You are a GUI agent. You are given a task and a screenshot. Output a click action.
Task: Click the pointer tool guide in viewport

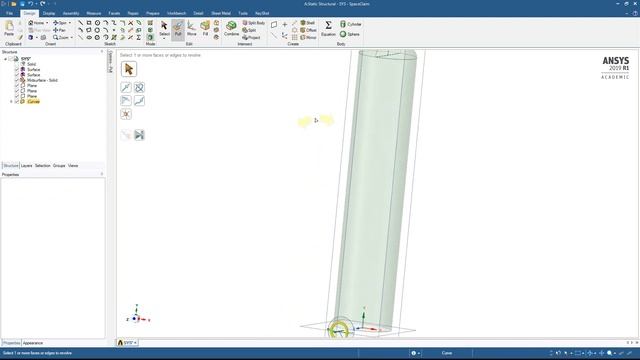[x=129, y=69]
